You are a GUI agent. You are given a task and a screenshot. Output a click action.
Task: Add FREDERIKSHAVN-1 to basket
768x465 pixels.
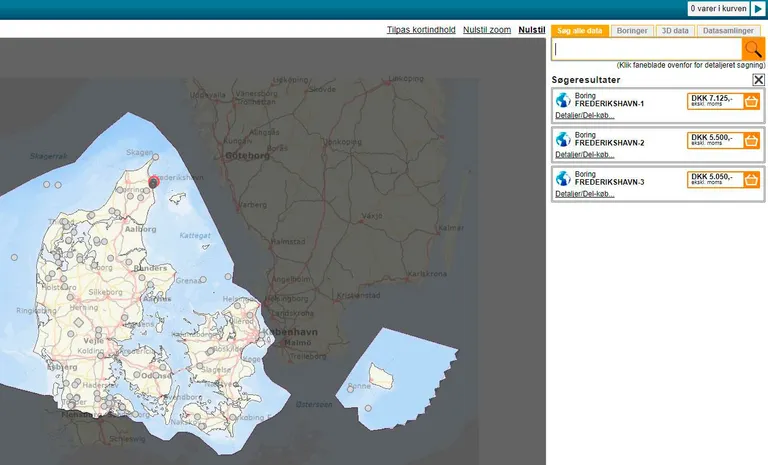[x=752, y=101]
